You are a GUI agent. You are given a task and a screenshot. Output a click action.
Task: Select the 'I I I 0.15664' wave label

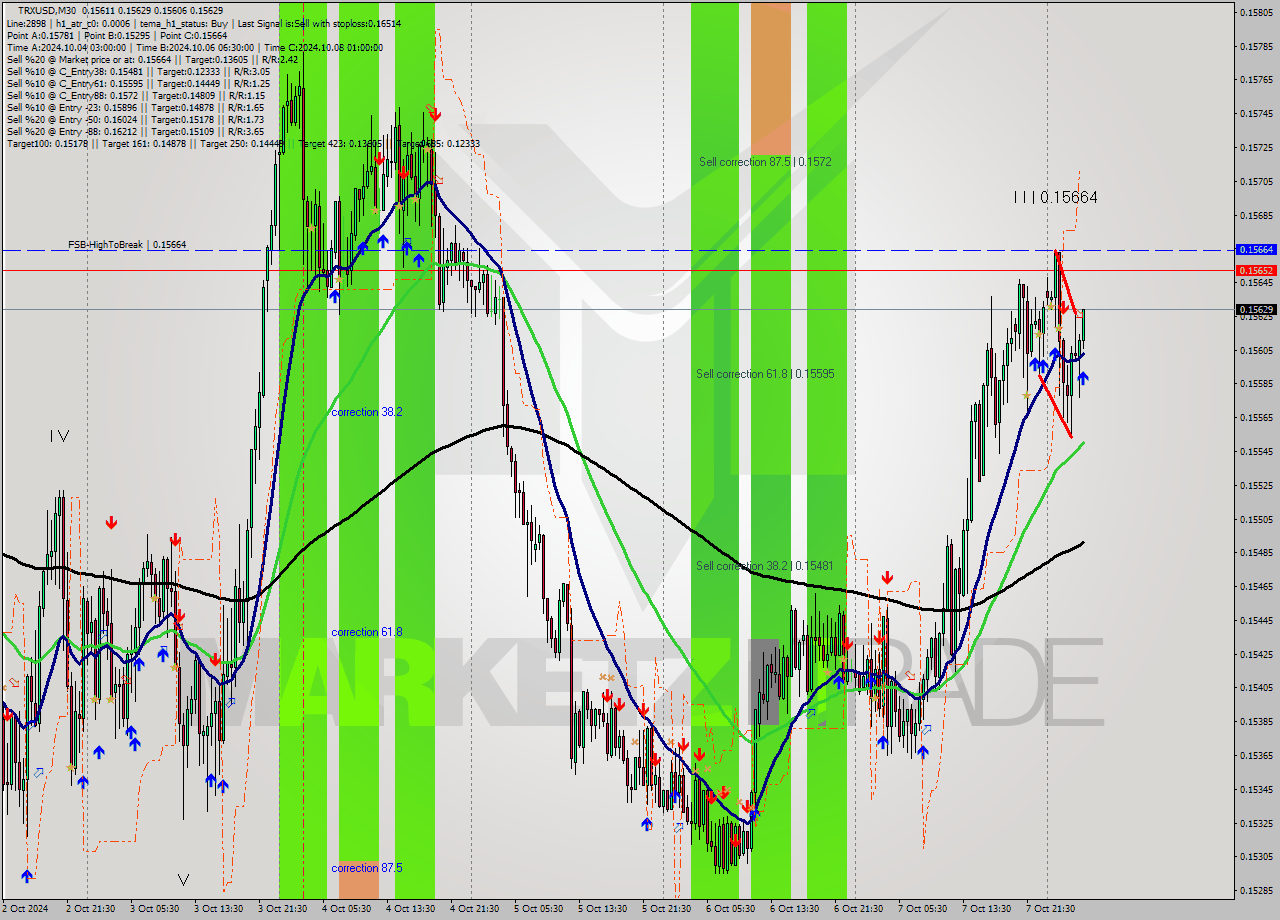pyautogui.click(x=1055, y=197)
